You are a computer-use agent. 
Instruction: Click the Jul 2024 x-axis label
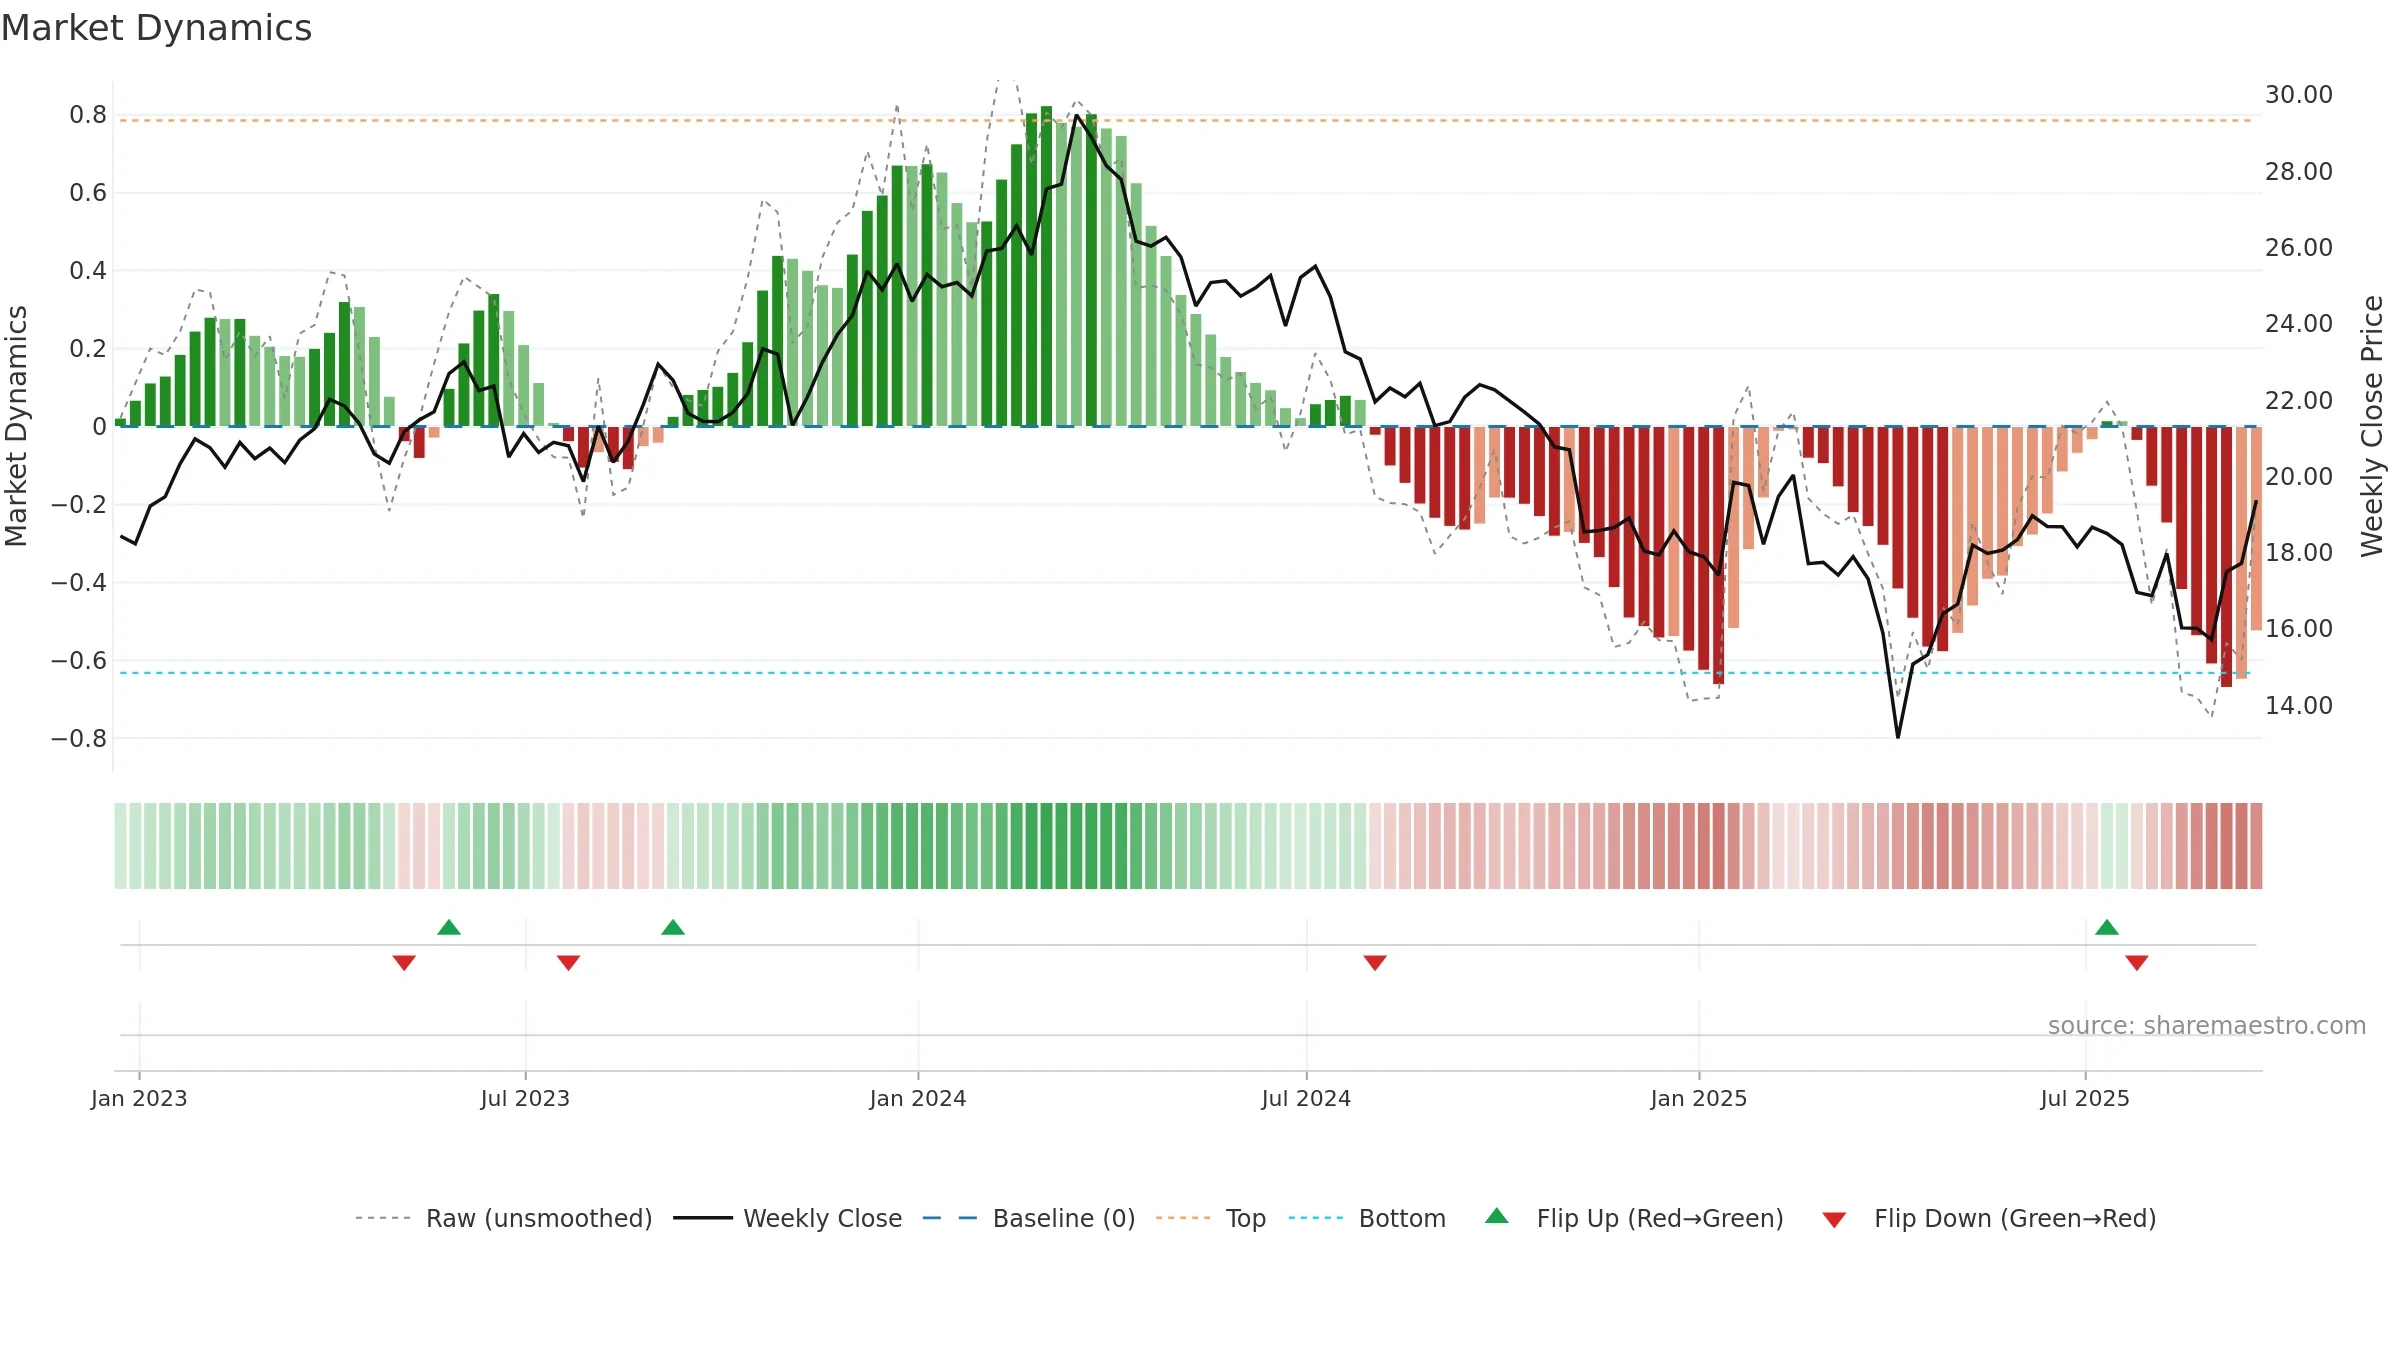coord(1306,1098)
